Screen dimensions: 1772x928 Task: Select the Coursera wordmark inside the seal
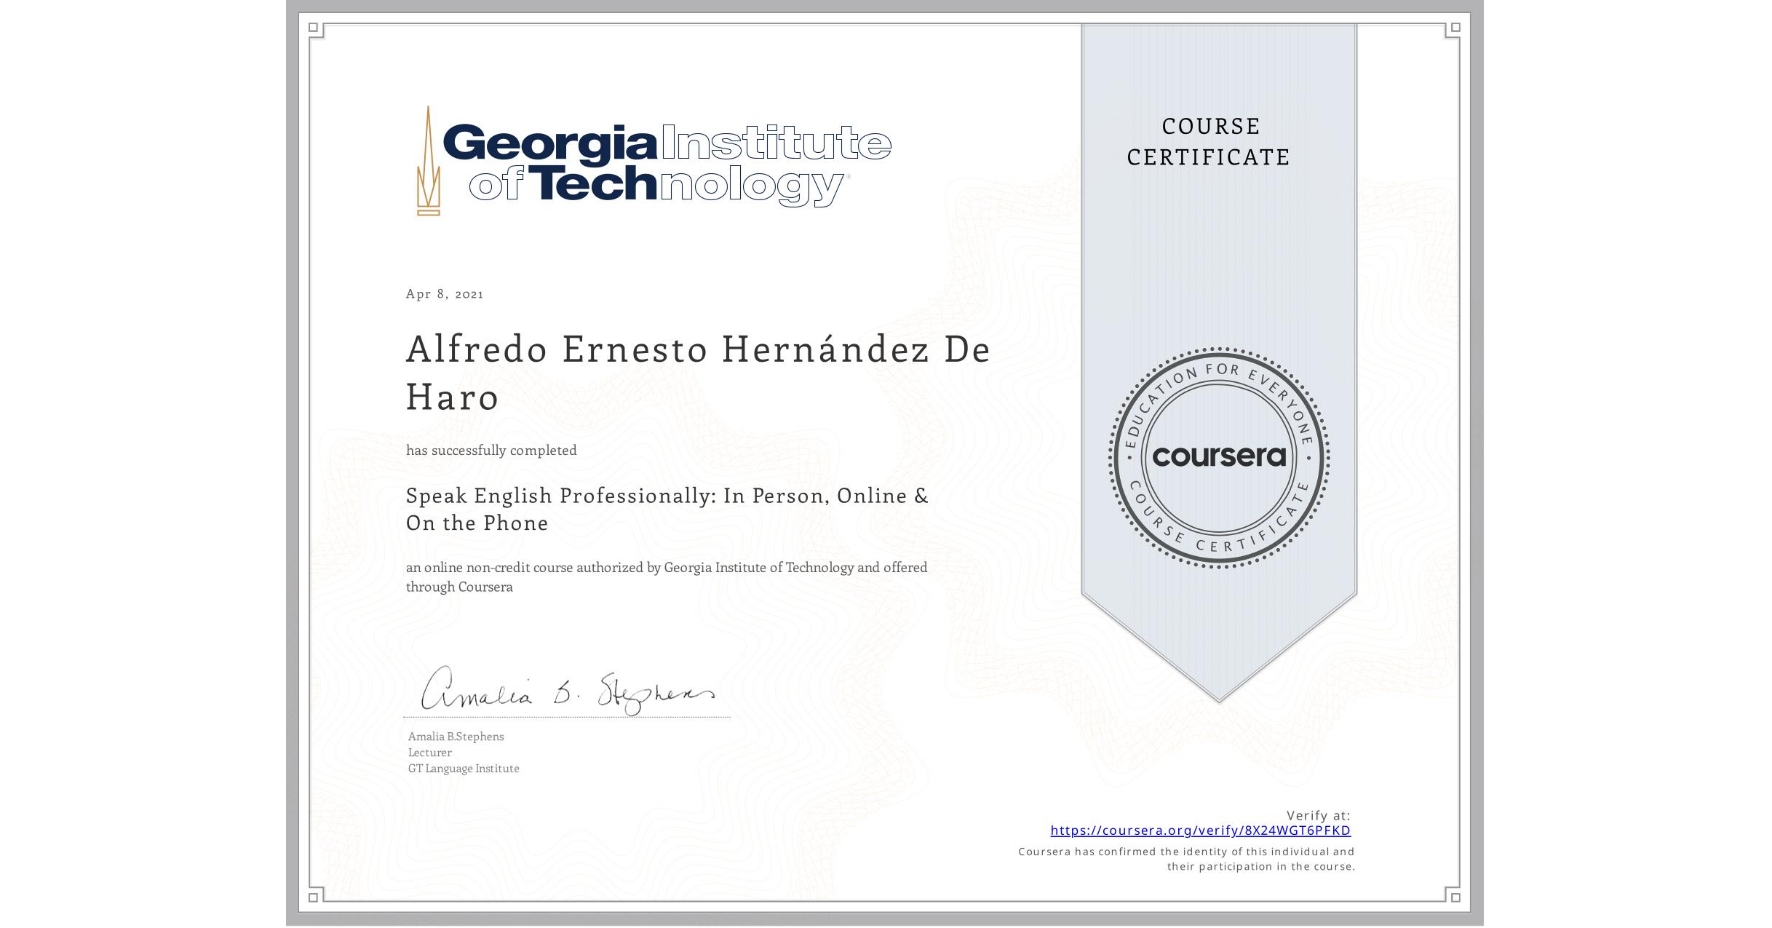point(1218,458)
